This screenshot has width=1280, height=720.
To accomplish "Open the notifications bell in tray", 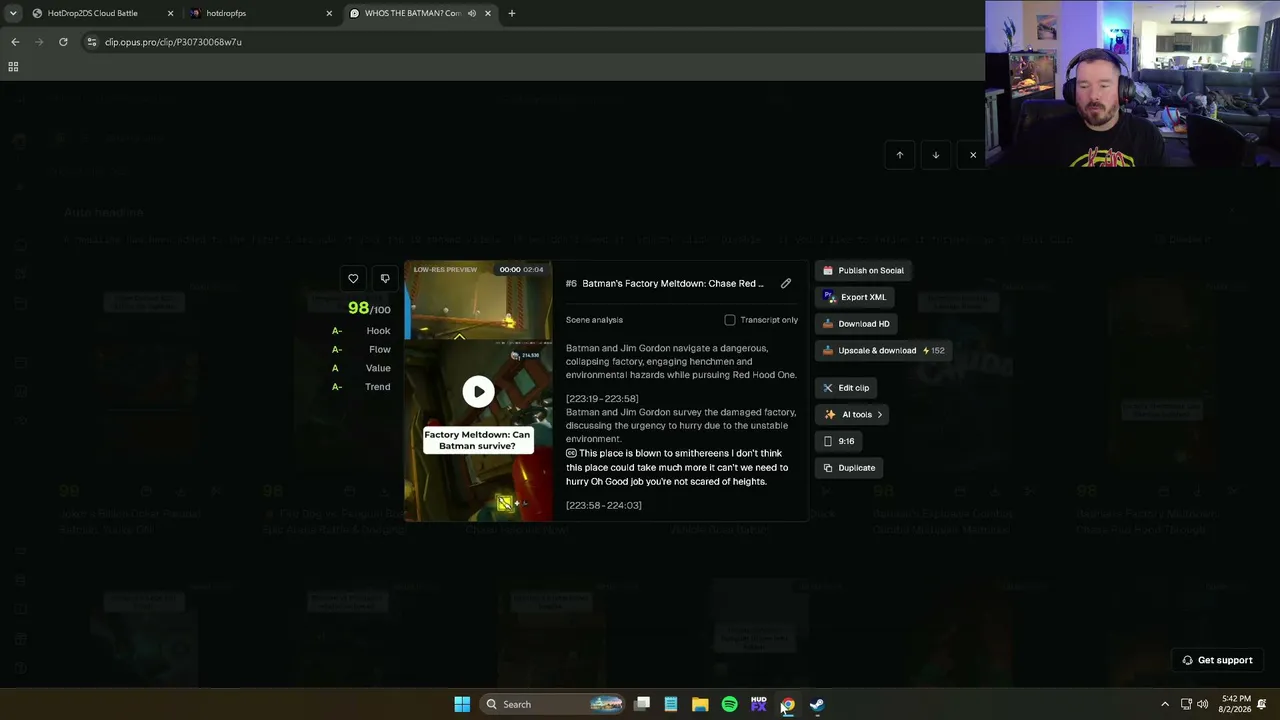I will [1263, 704].
